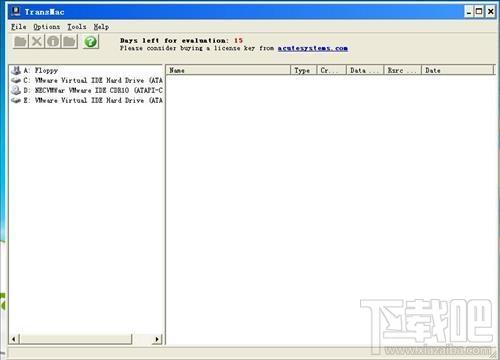This screenshot has height=360, width=500.
Task: Click the open folder toolbar icon
Action: [x=21, y=42]
